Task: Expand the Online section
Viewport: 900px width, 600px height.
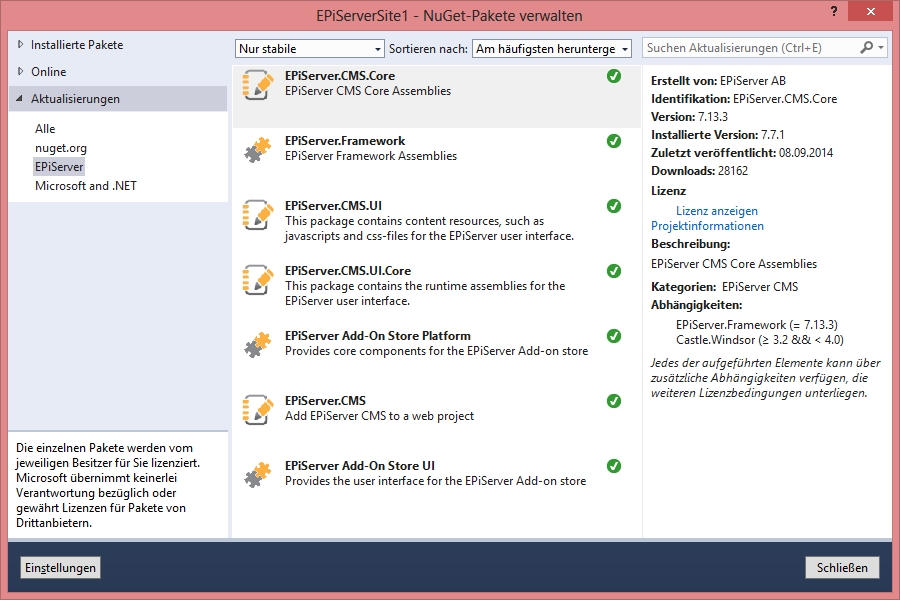Action: [x=21, y=72]
